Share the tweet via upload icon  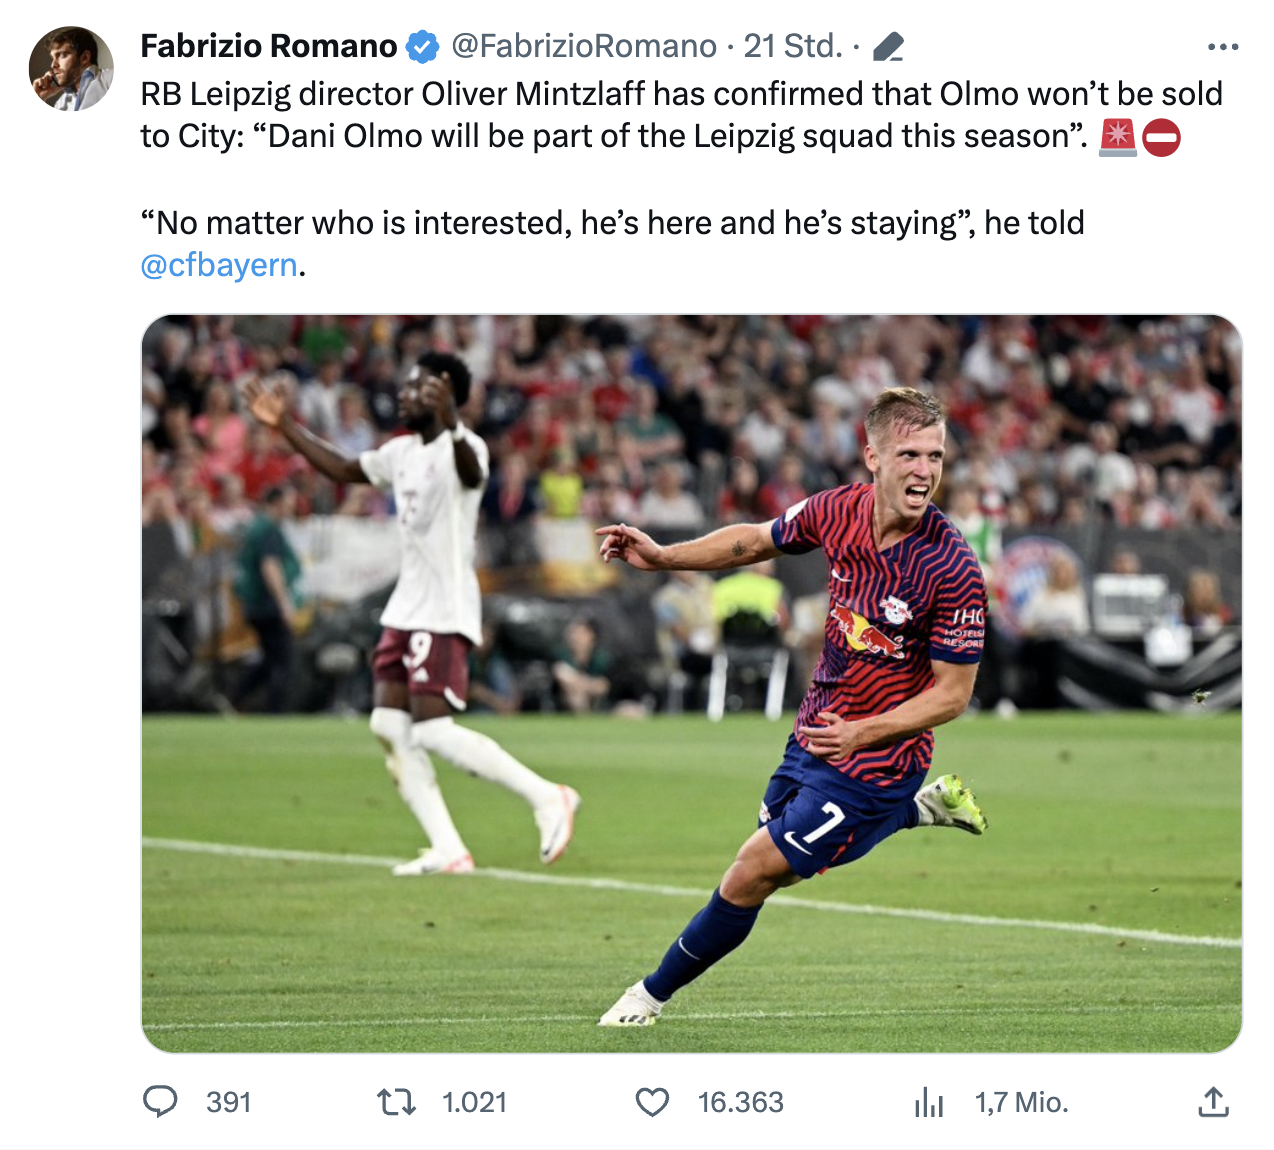tap(1212, 1102)
